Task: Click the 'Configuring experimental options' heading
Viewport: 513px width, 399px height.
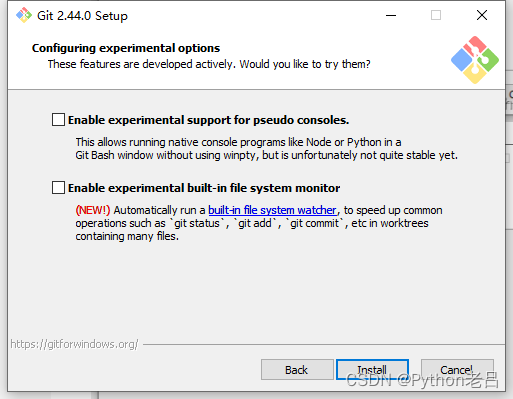Action: 126,48
